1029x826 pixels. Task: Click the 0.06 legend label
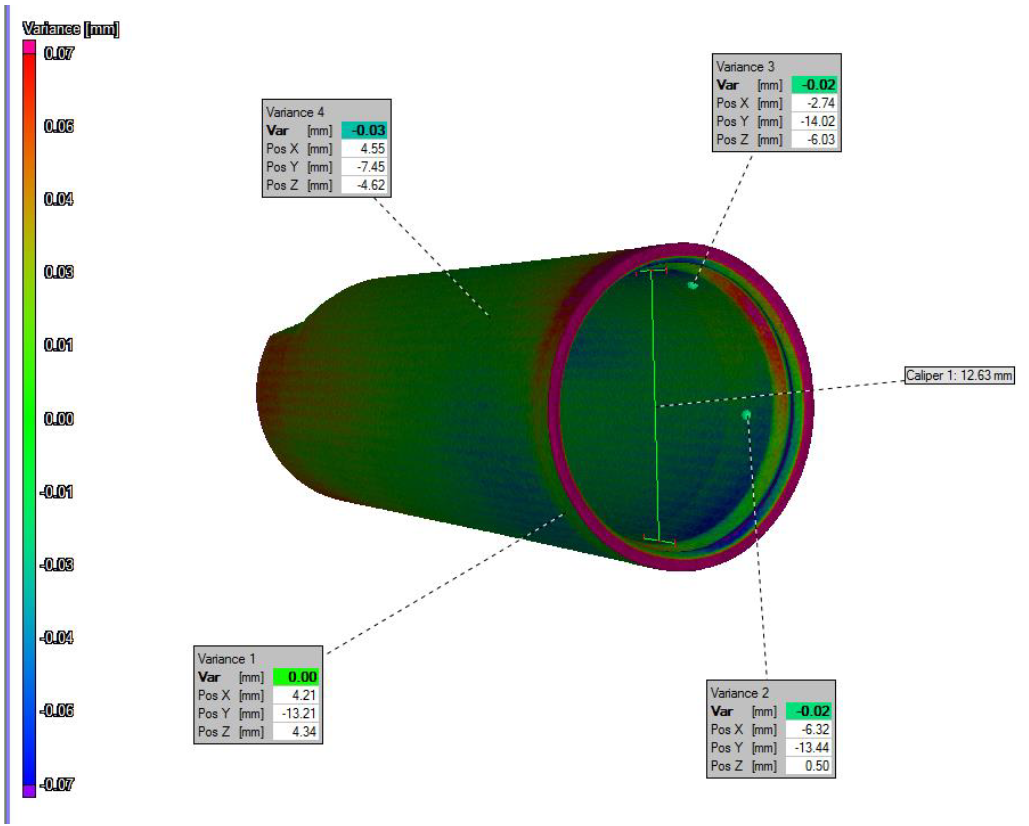tap(58, 126)
